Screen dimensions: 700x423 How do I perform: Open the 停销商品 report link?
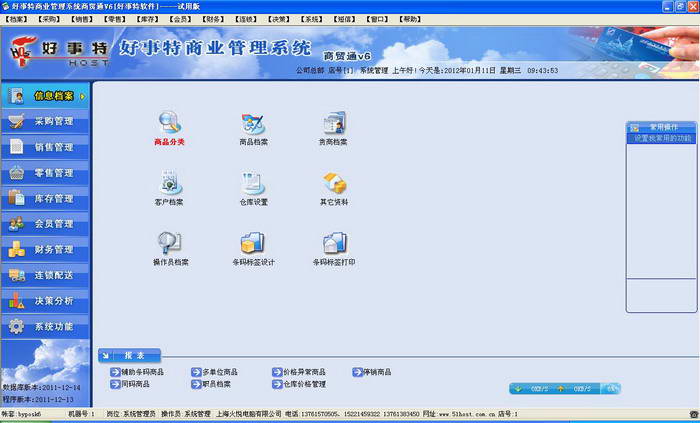372,372
